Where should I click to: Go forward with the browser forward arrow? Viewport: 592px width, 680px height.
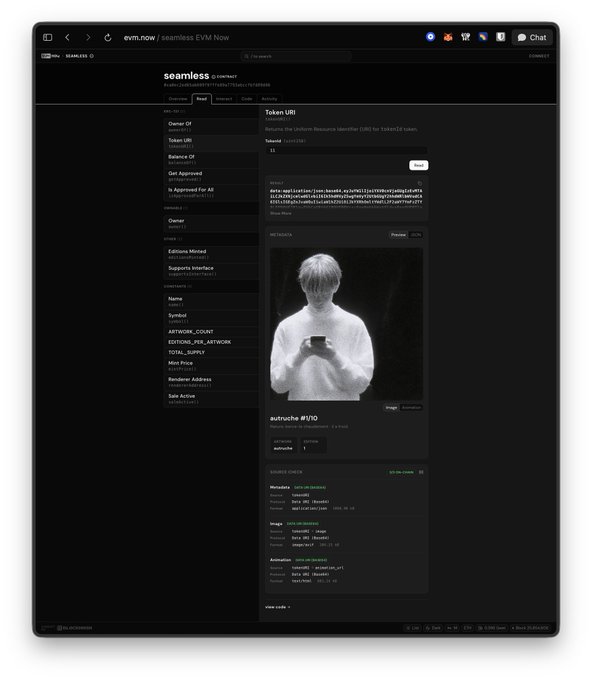88,37
